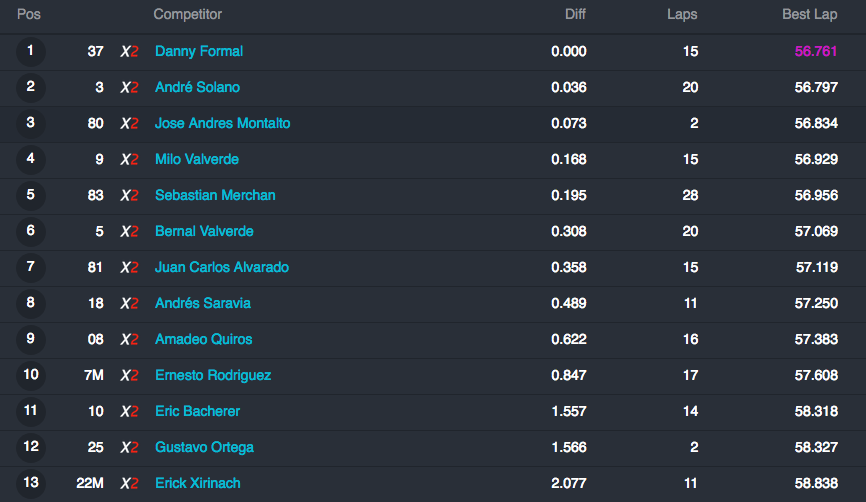
Task: Click the position 1 circle badge
Action: click(x=30, y=51)
